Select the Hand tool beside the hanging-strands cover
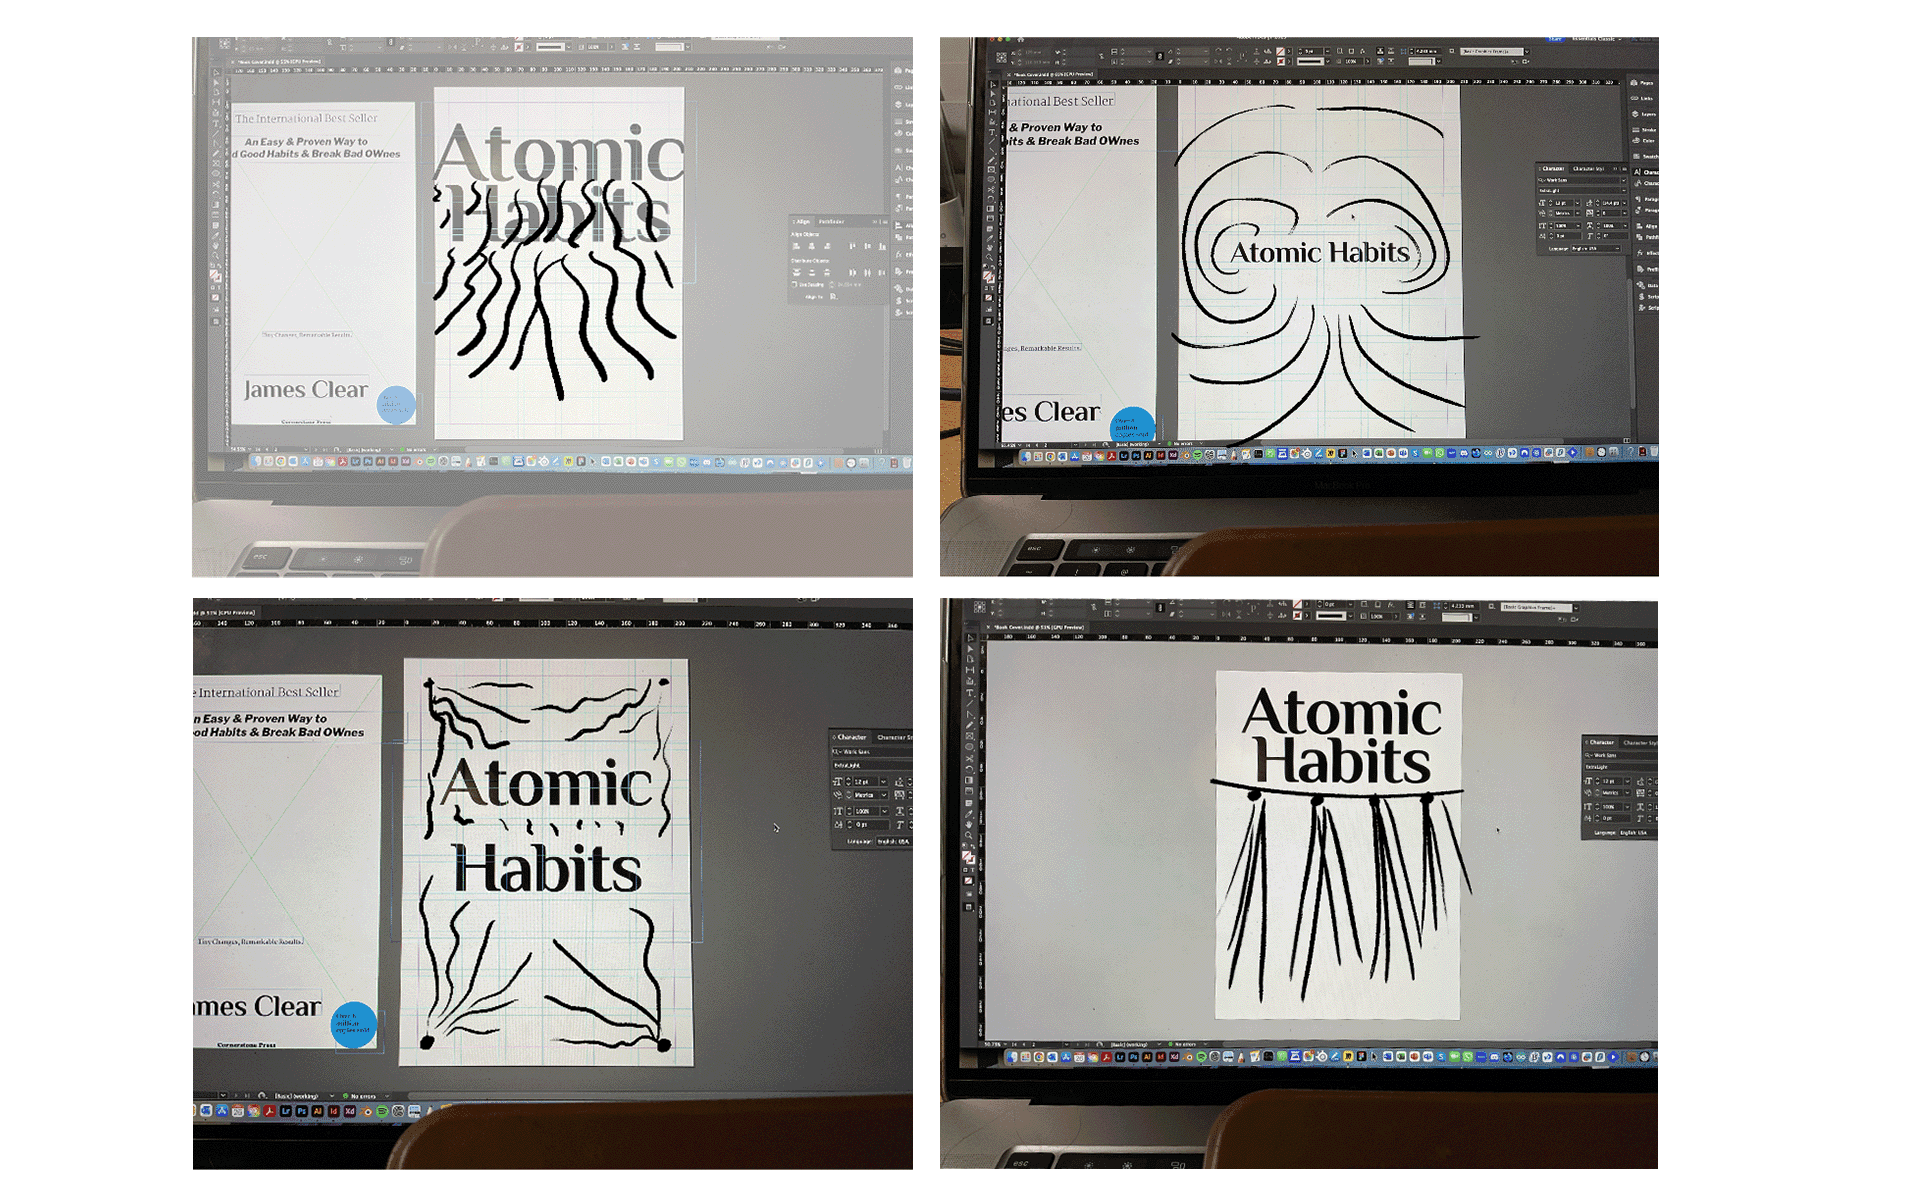 [969, 824]
